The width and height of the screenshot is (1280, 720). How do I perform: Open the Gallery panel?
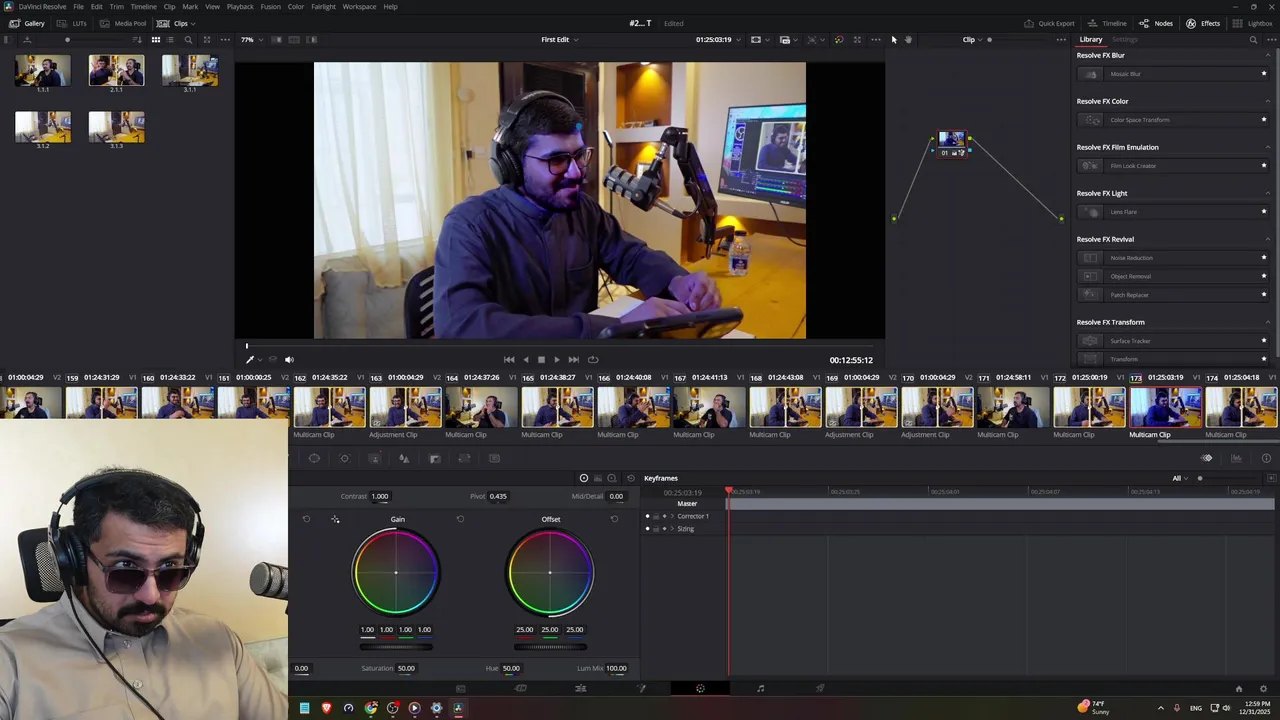[27, 23]
